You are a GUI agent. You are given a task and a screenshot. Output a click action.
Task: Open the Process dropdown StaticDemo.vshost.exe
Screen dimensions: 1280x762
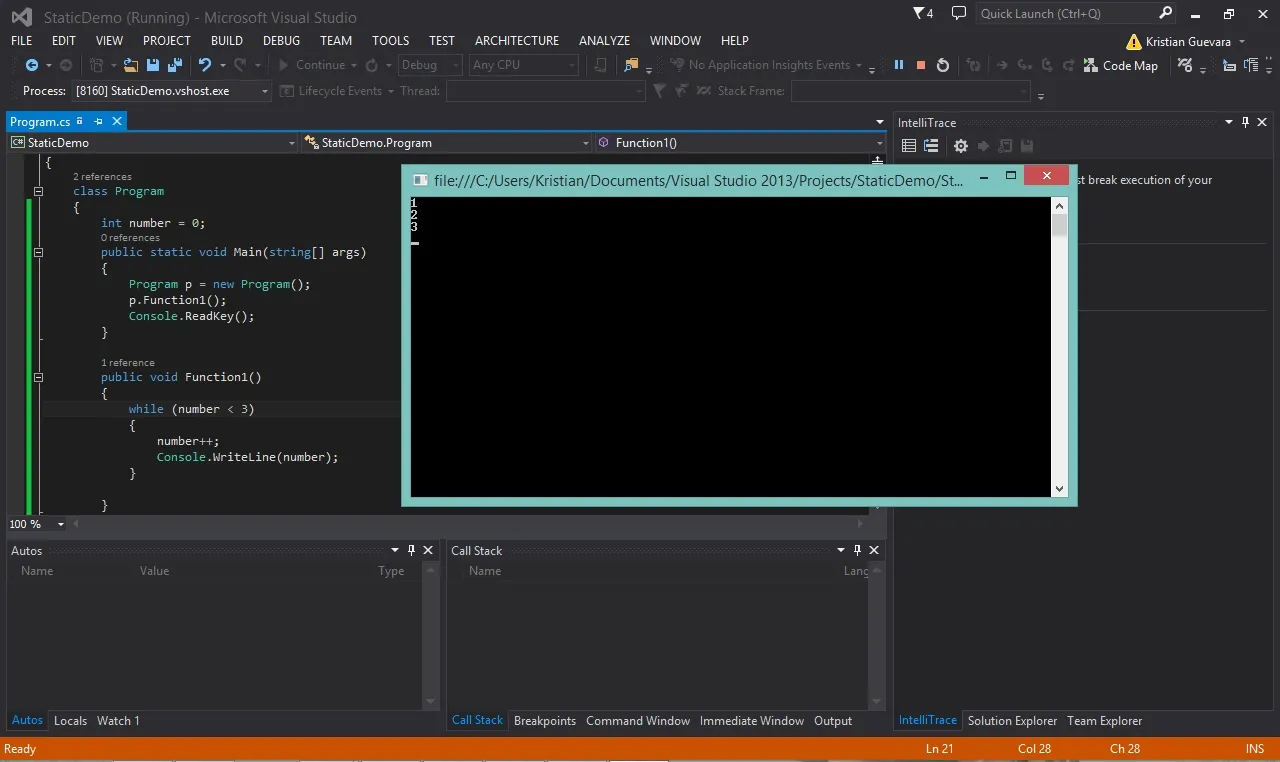click(x=171, y=91)
